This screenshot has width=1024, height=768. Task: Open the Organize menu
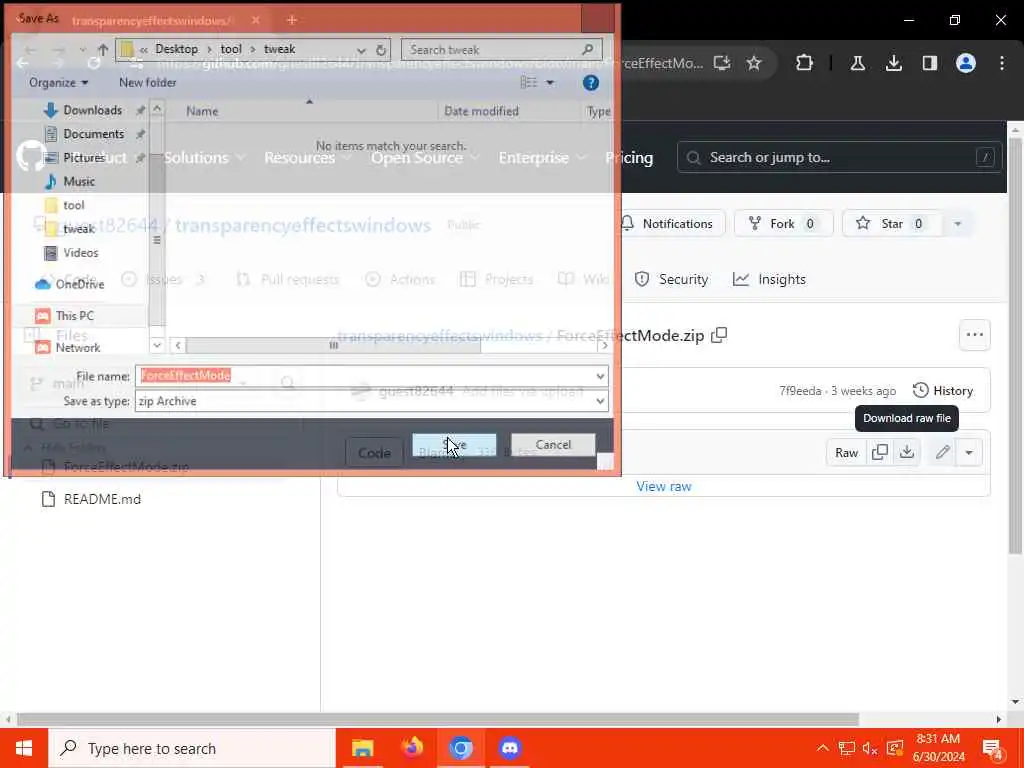point(58,82)
